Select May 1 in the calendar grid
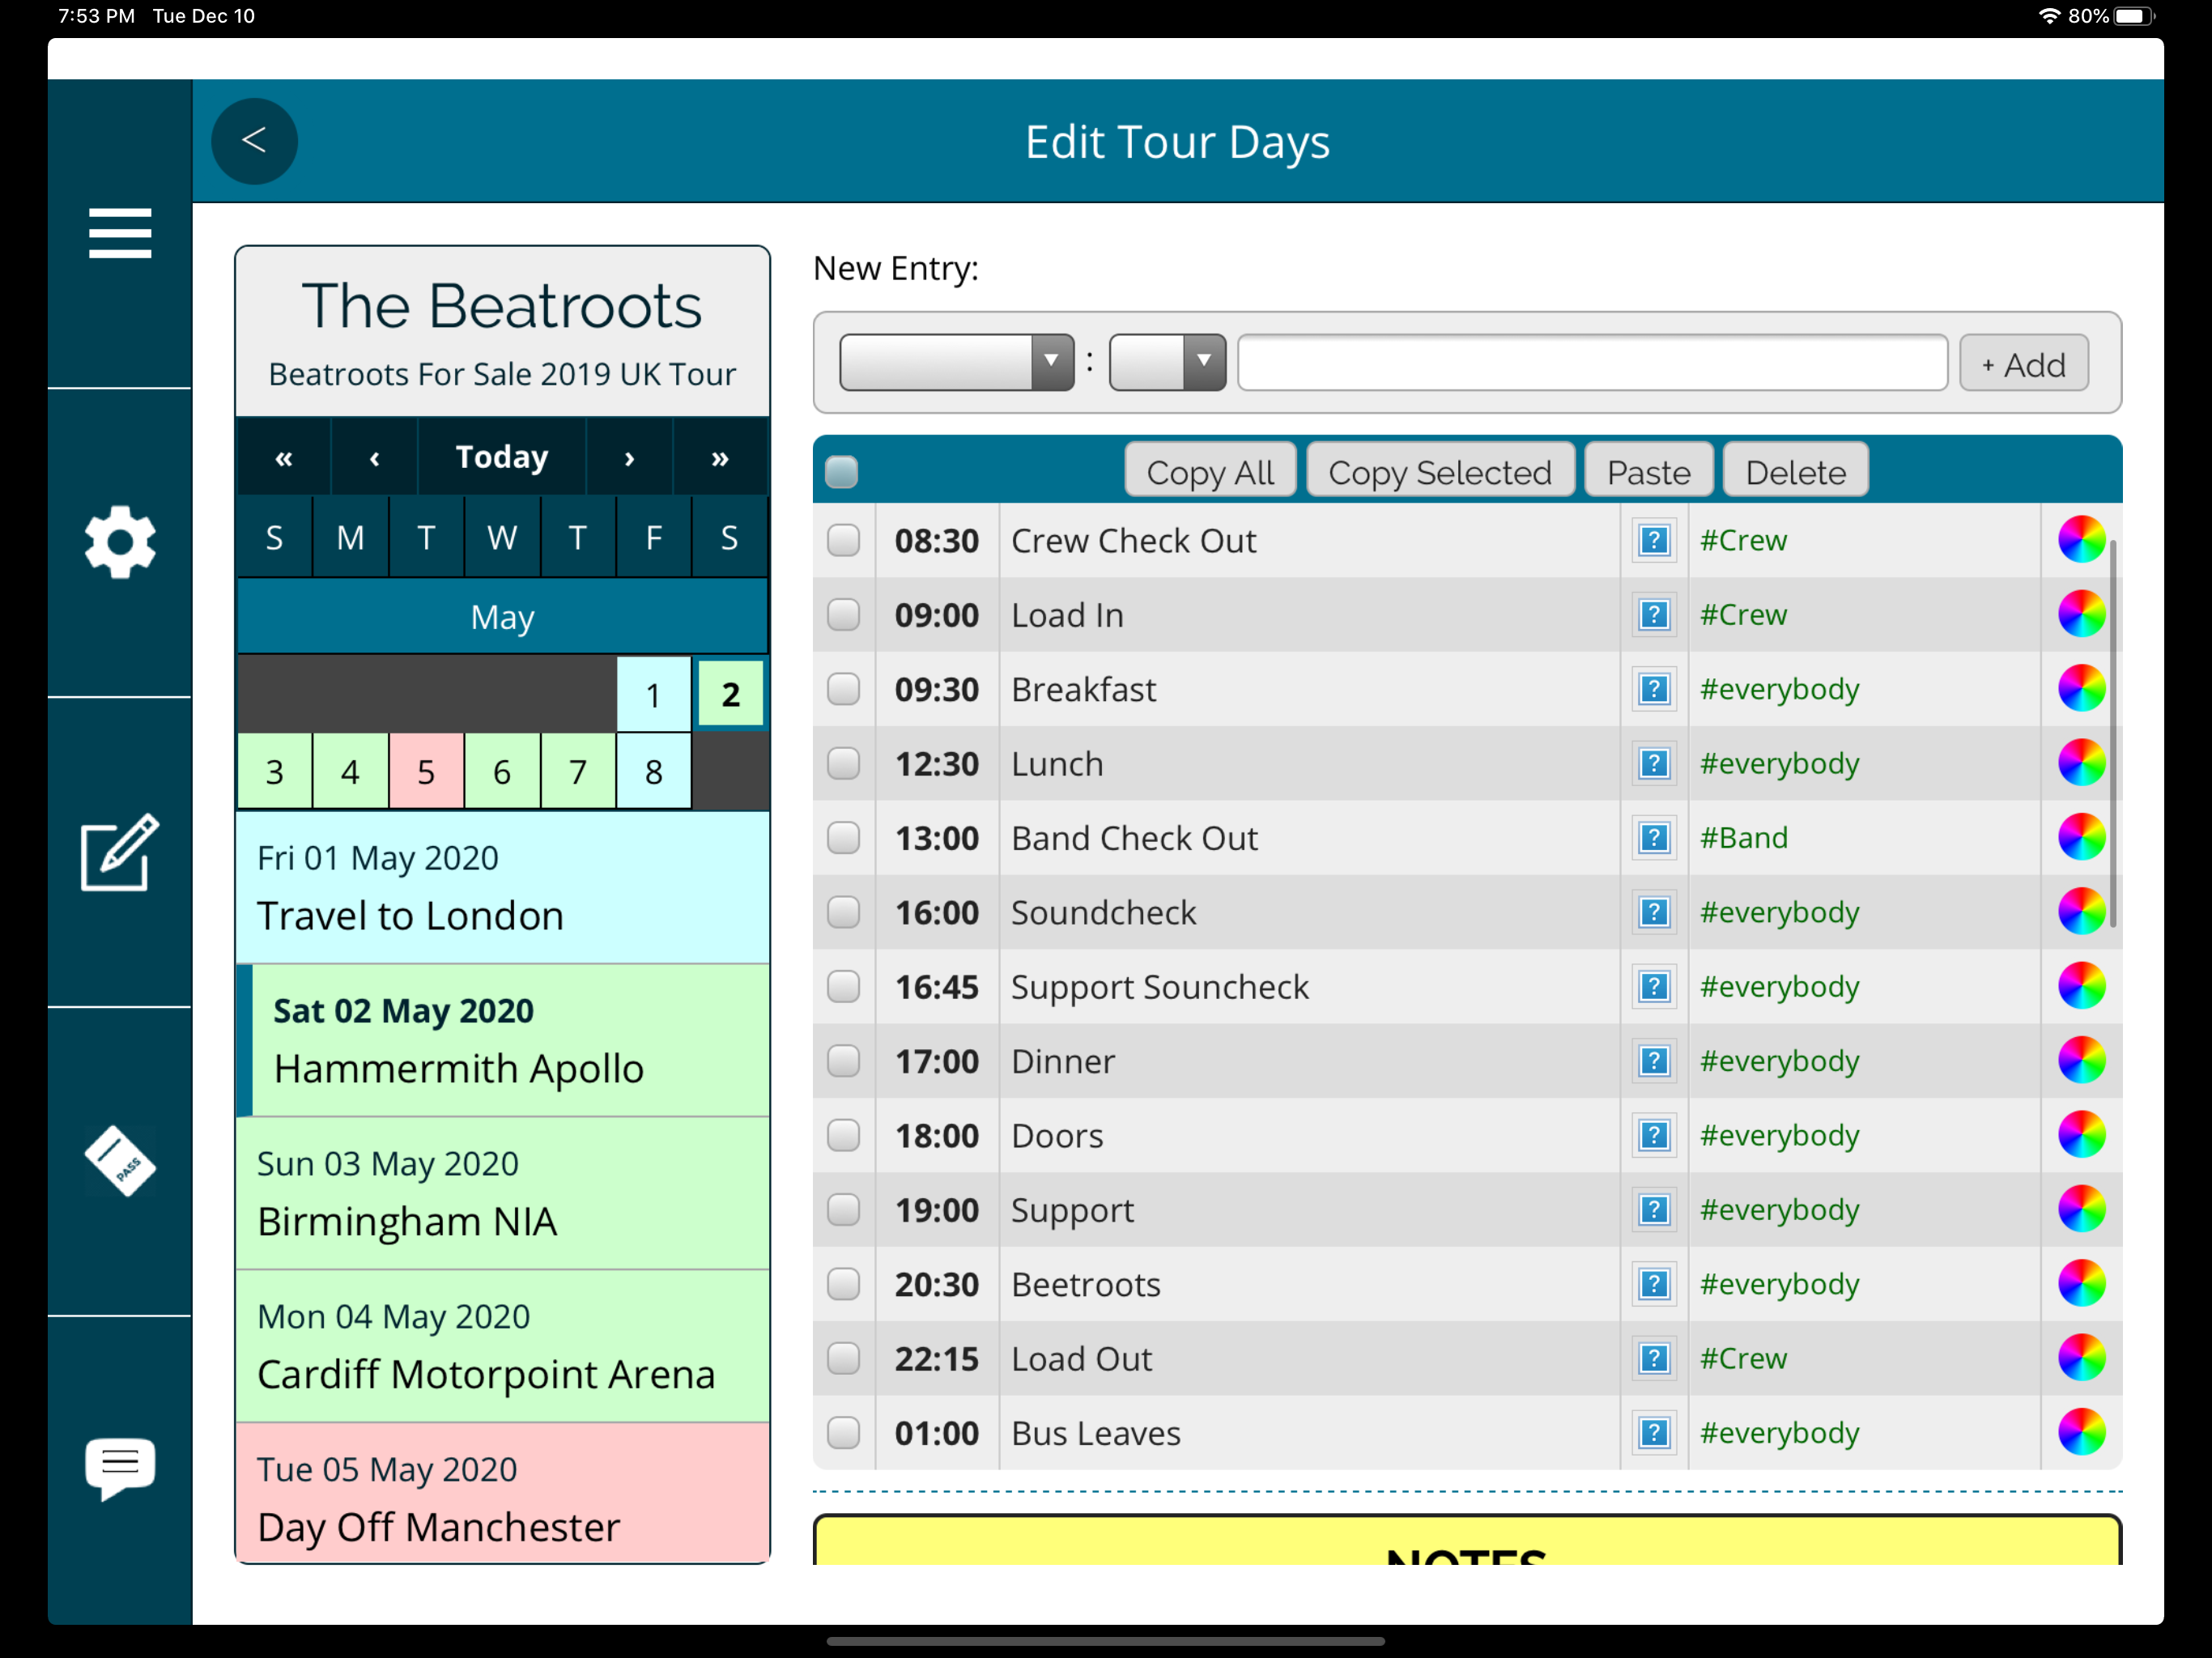The image size is (2212, 1658). pos(653,694)
